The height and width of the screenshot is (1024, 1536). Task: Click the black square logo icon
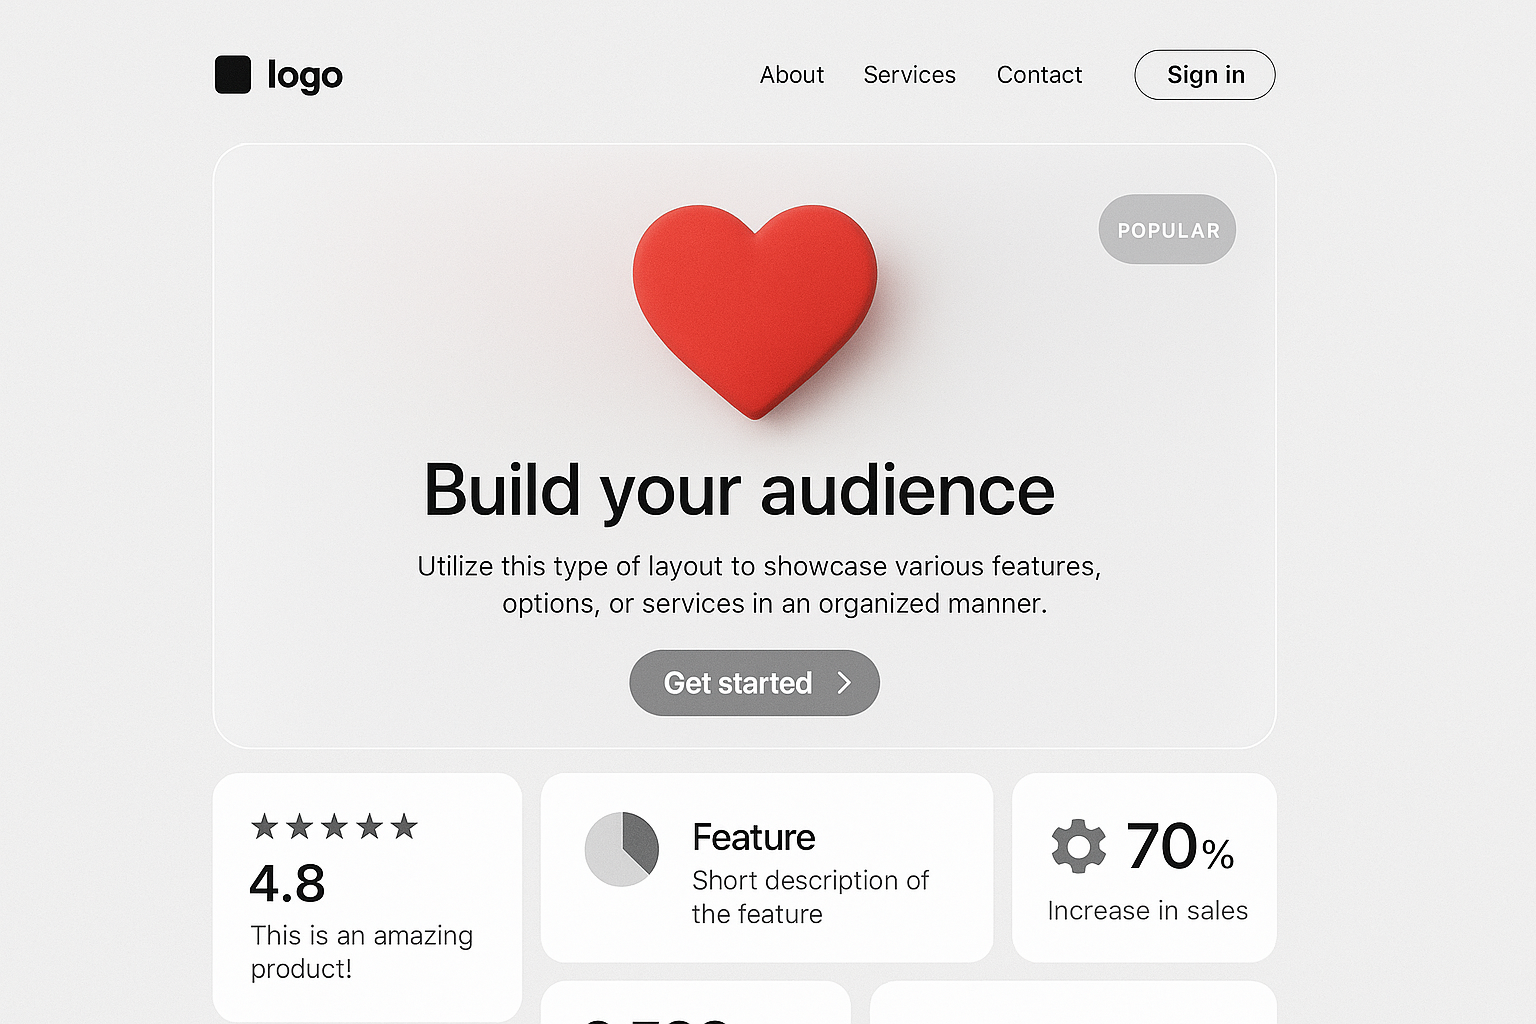tap(233, 75)
